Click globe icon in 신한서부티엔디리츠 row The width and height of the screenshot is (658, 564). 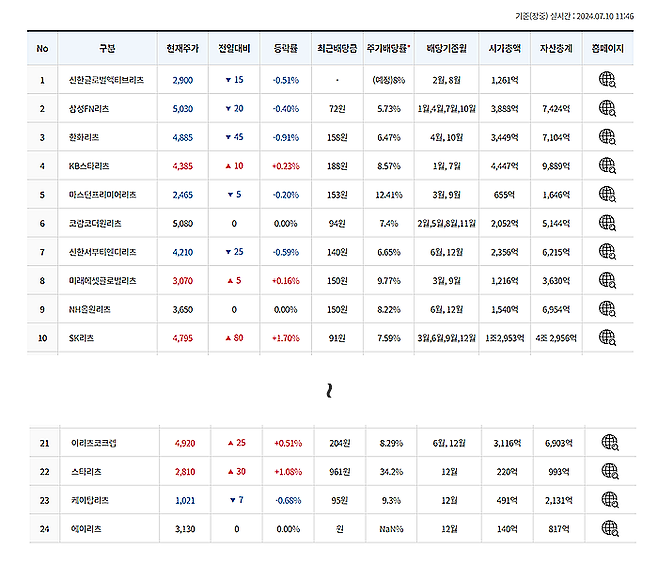click(x=607, y=252)
